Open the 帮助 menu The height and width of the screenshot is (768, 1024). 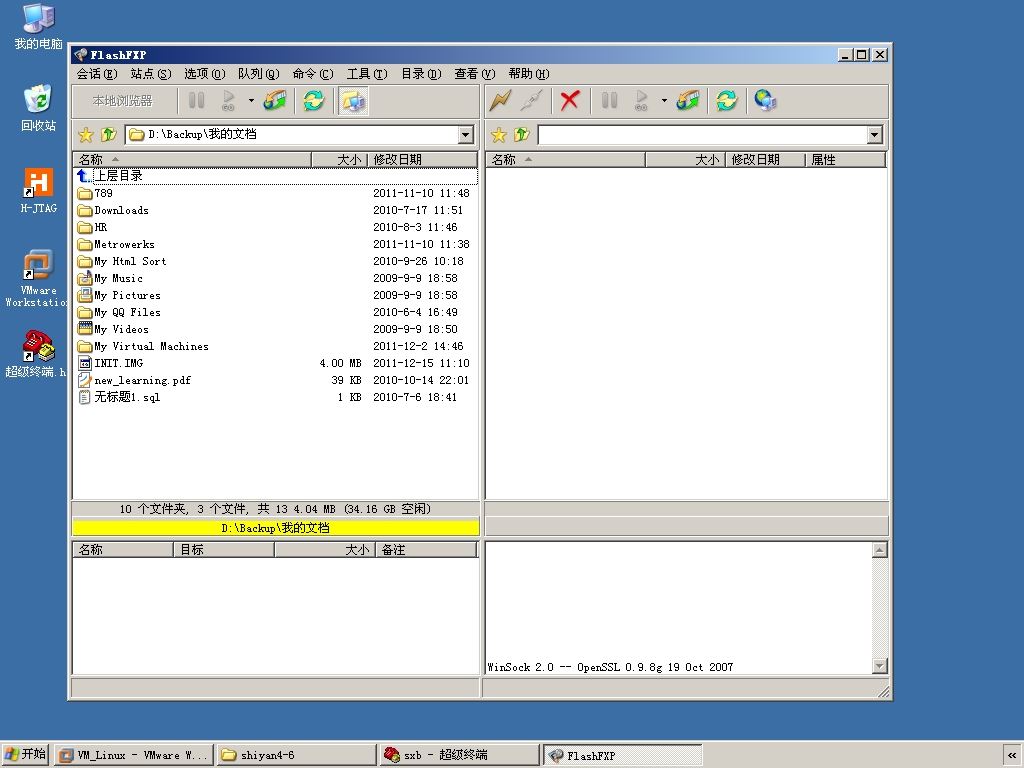[x=529, y=74]
